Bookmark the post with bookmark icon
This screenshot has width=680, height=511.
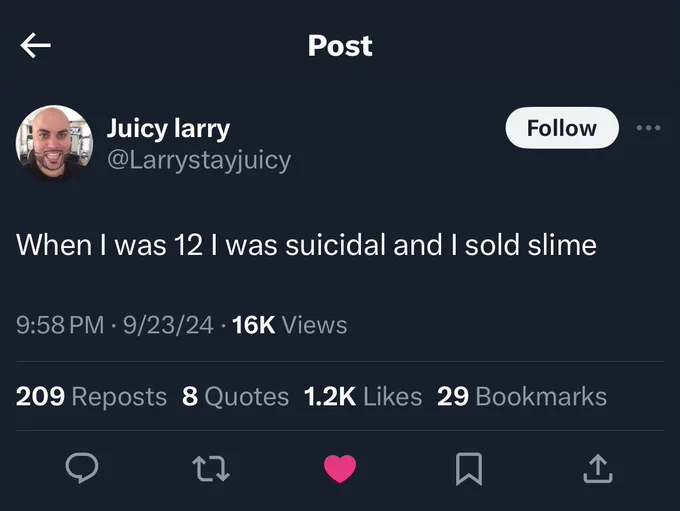[469, 468]
